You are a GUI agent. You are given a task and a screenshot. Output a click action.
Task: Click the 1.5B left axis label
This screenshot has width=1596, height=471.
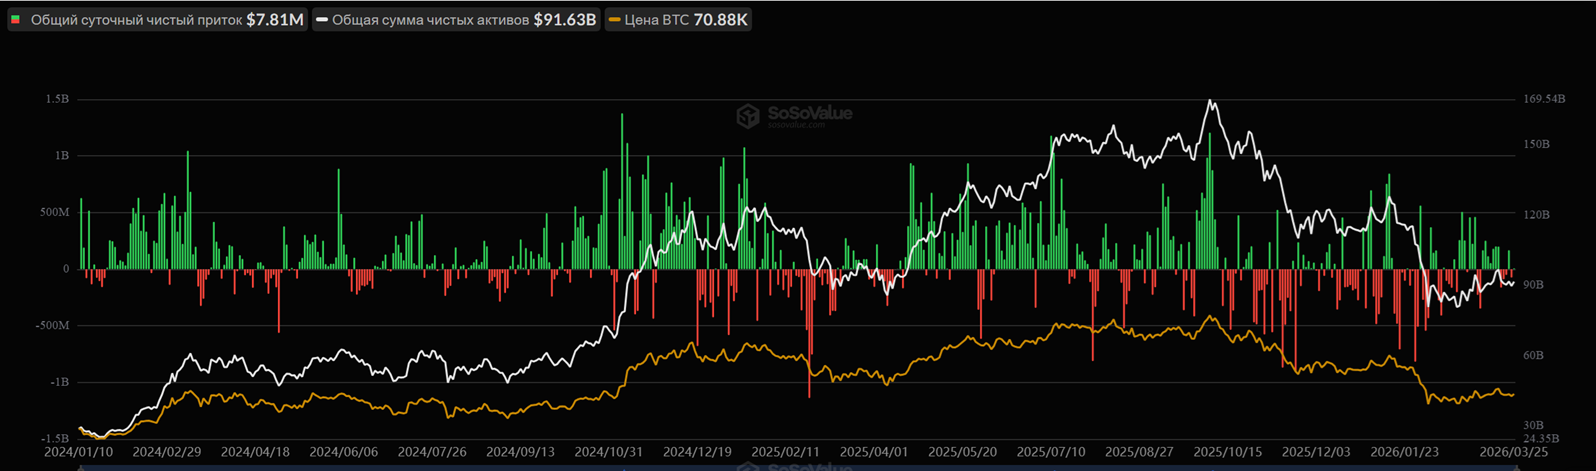(57, 99)
